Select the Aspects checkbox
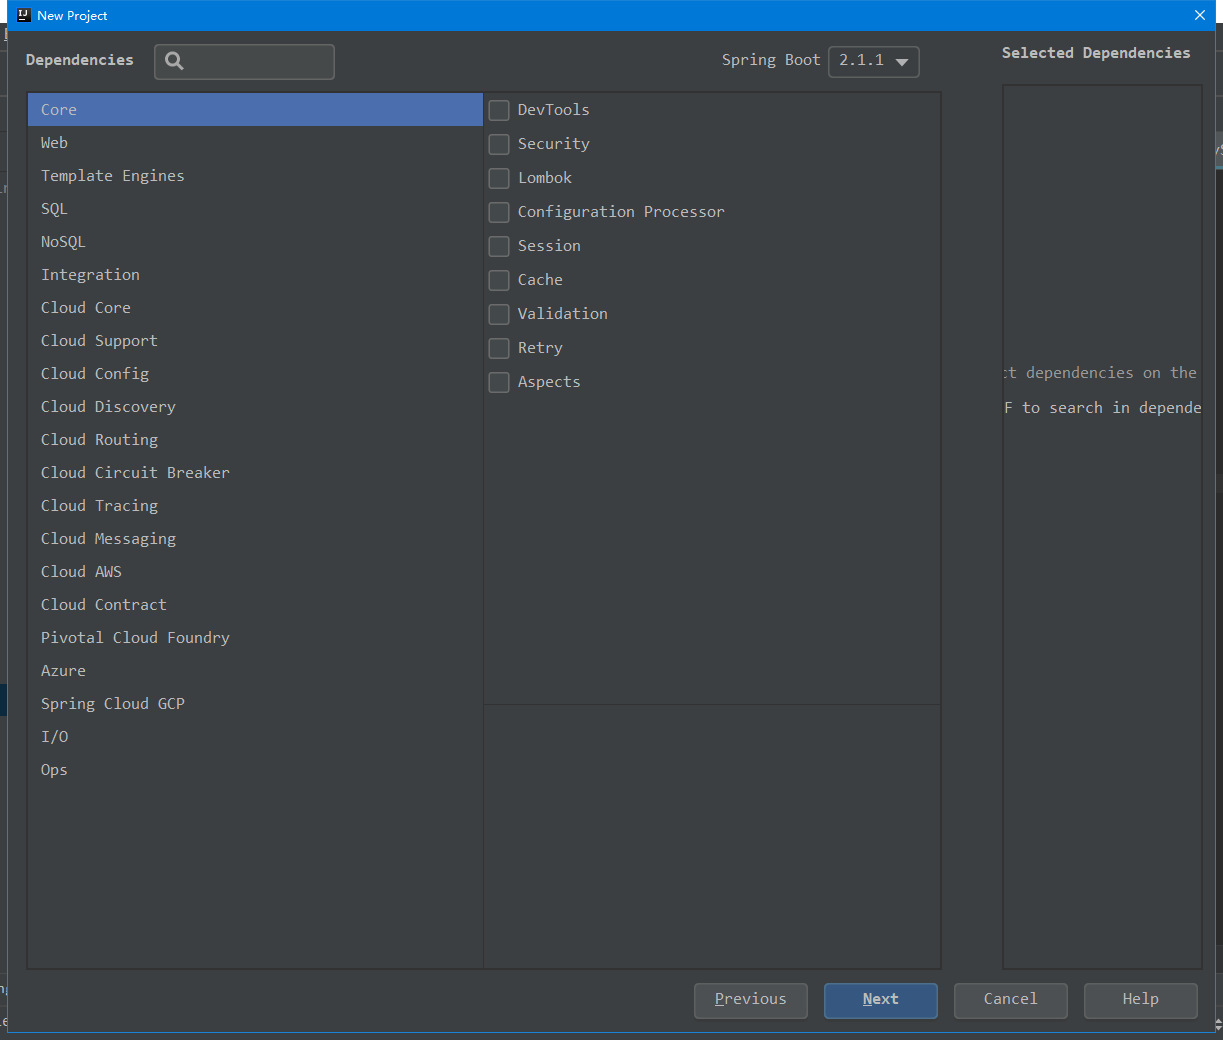The width and height of the screenshot is (1223, 1040). tap(499, 382)
